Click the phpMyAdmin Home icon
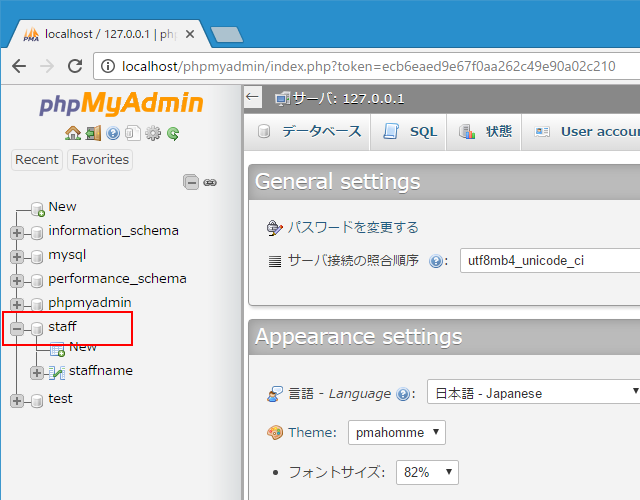Image resolution: width=640 pixels, height=500 pixels. 73,133
